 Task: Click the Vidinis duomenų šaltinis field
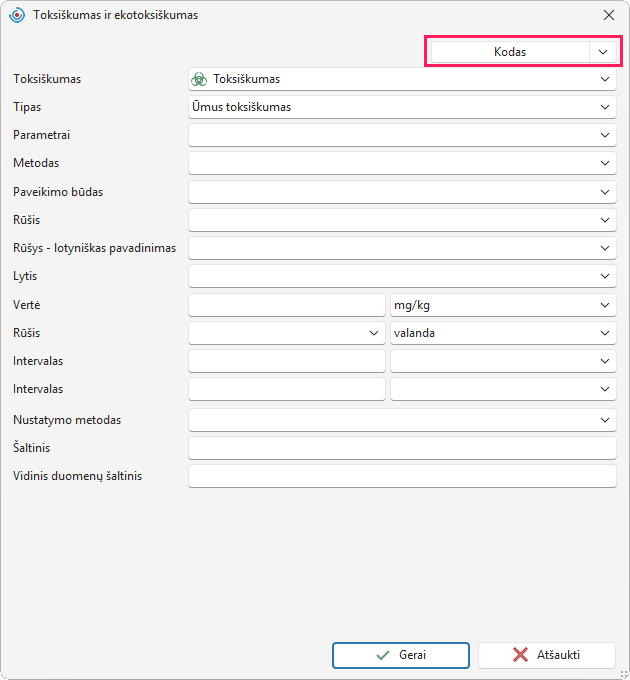point(402,476)
